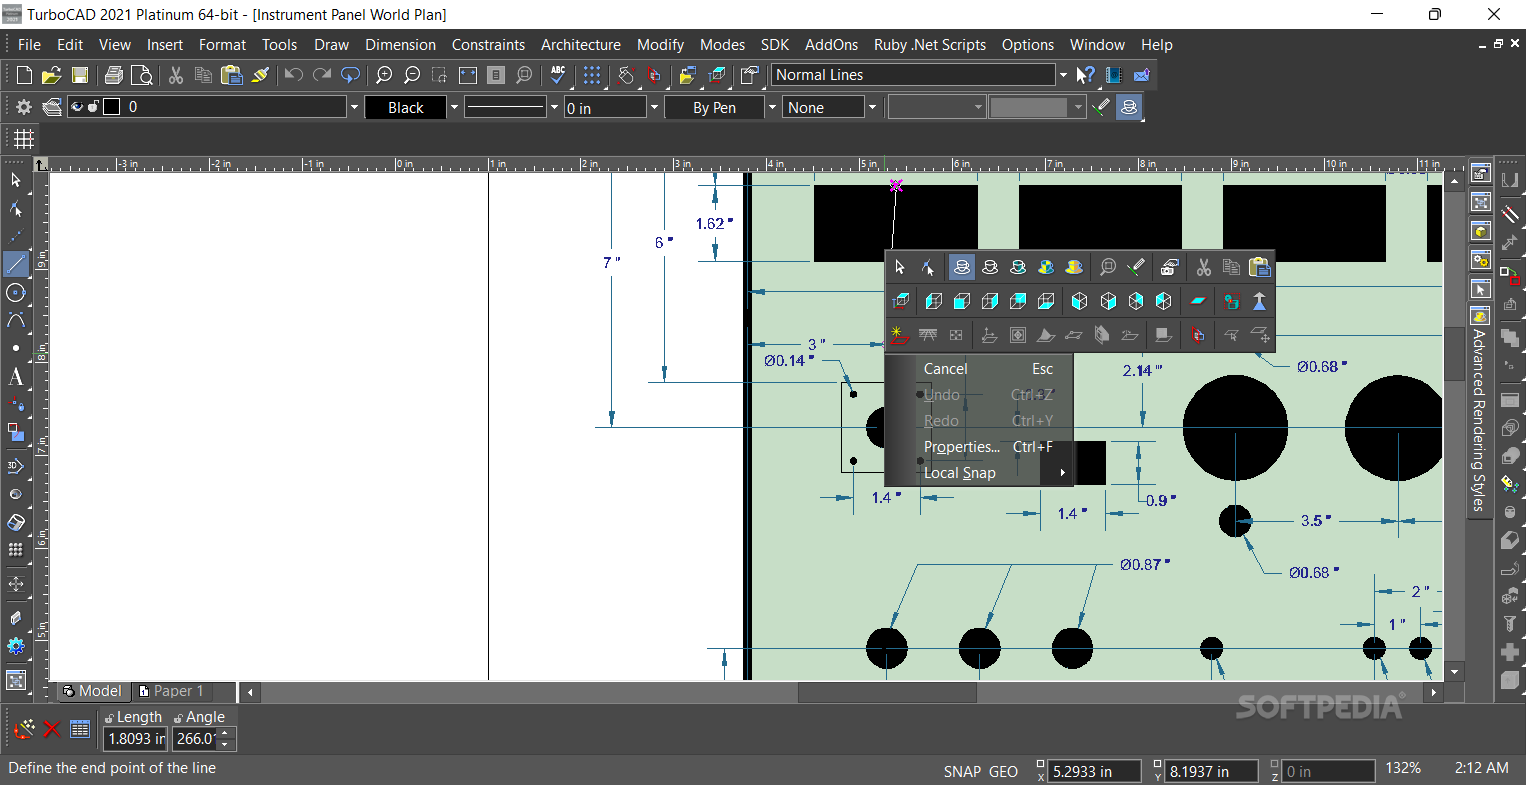Click the send mail envelope icon
The image size is (1526, 785).
click(x=1142, y=75)
